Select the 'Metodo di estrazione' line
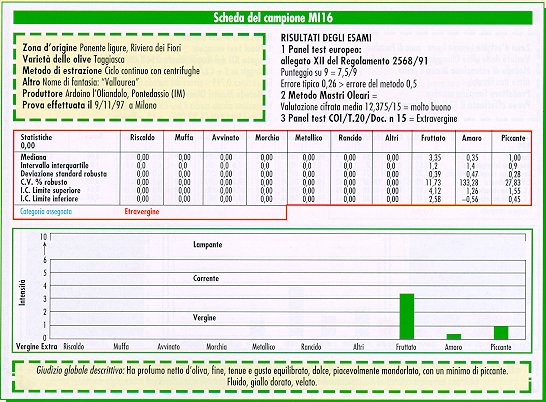546x402 pixels. point(111,71)
